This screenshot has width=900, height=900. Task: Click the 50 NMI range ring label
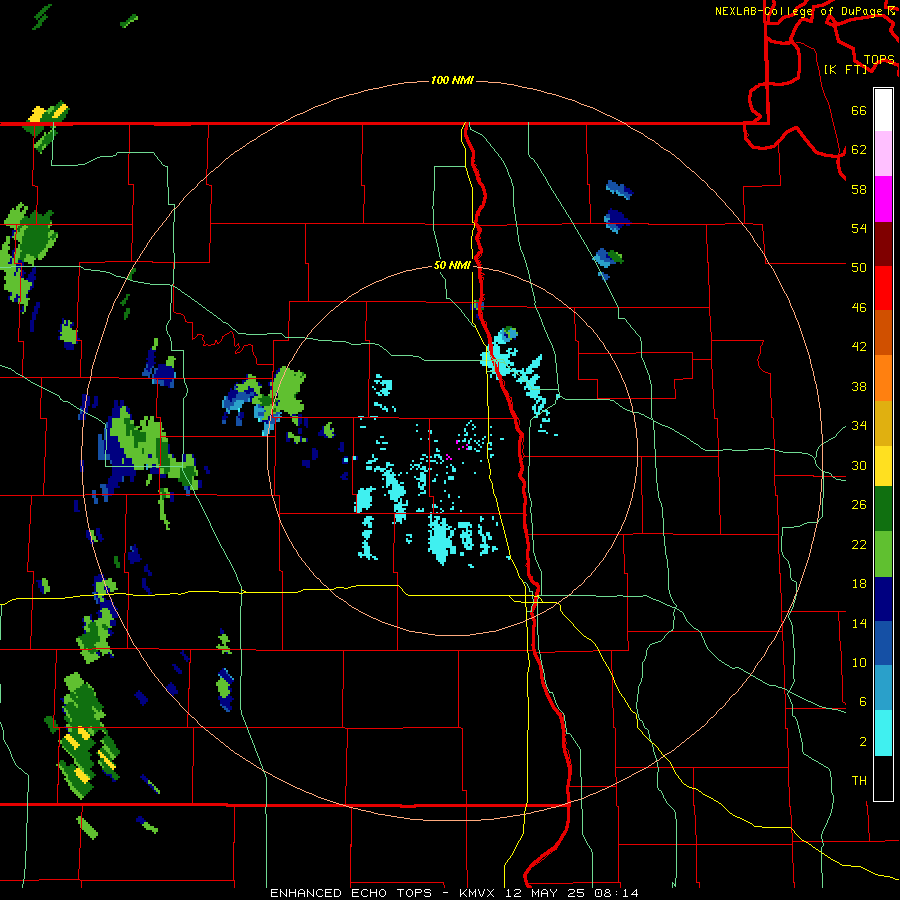pos(452,265)
